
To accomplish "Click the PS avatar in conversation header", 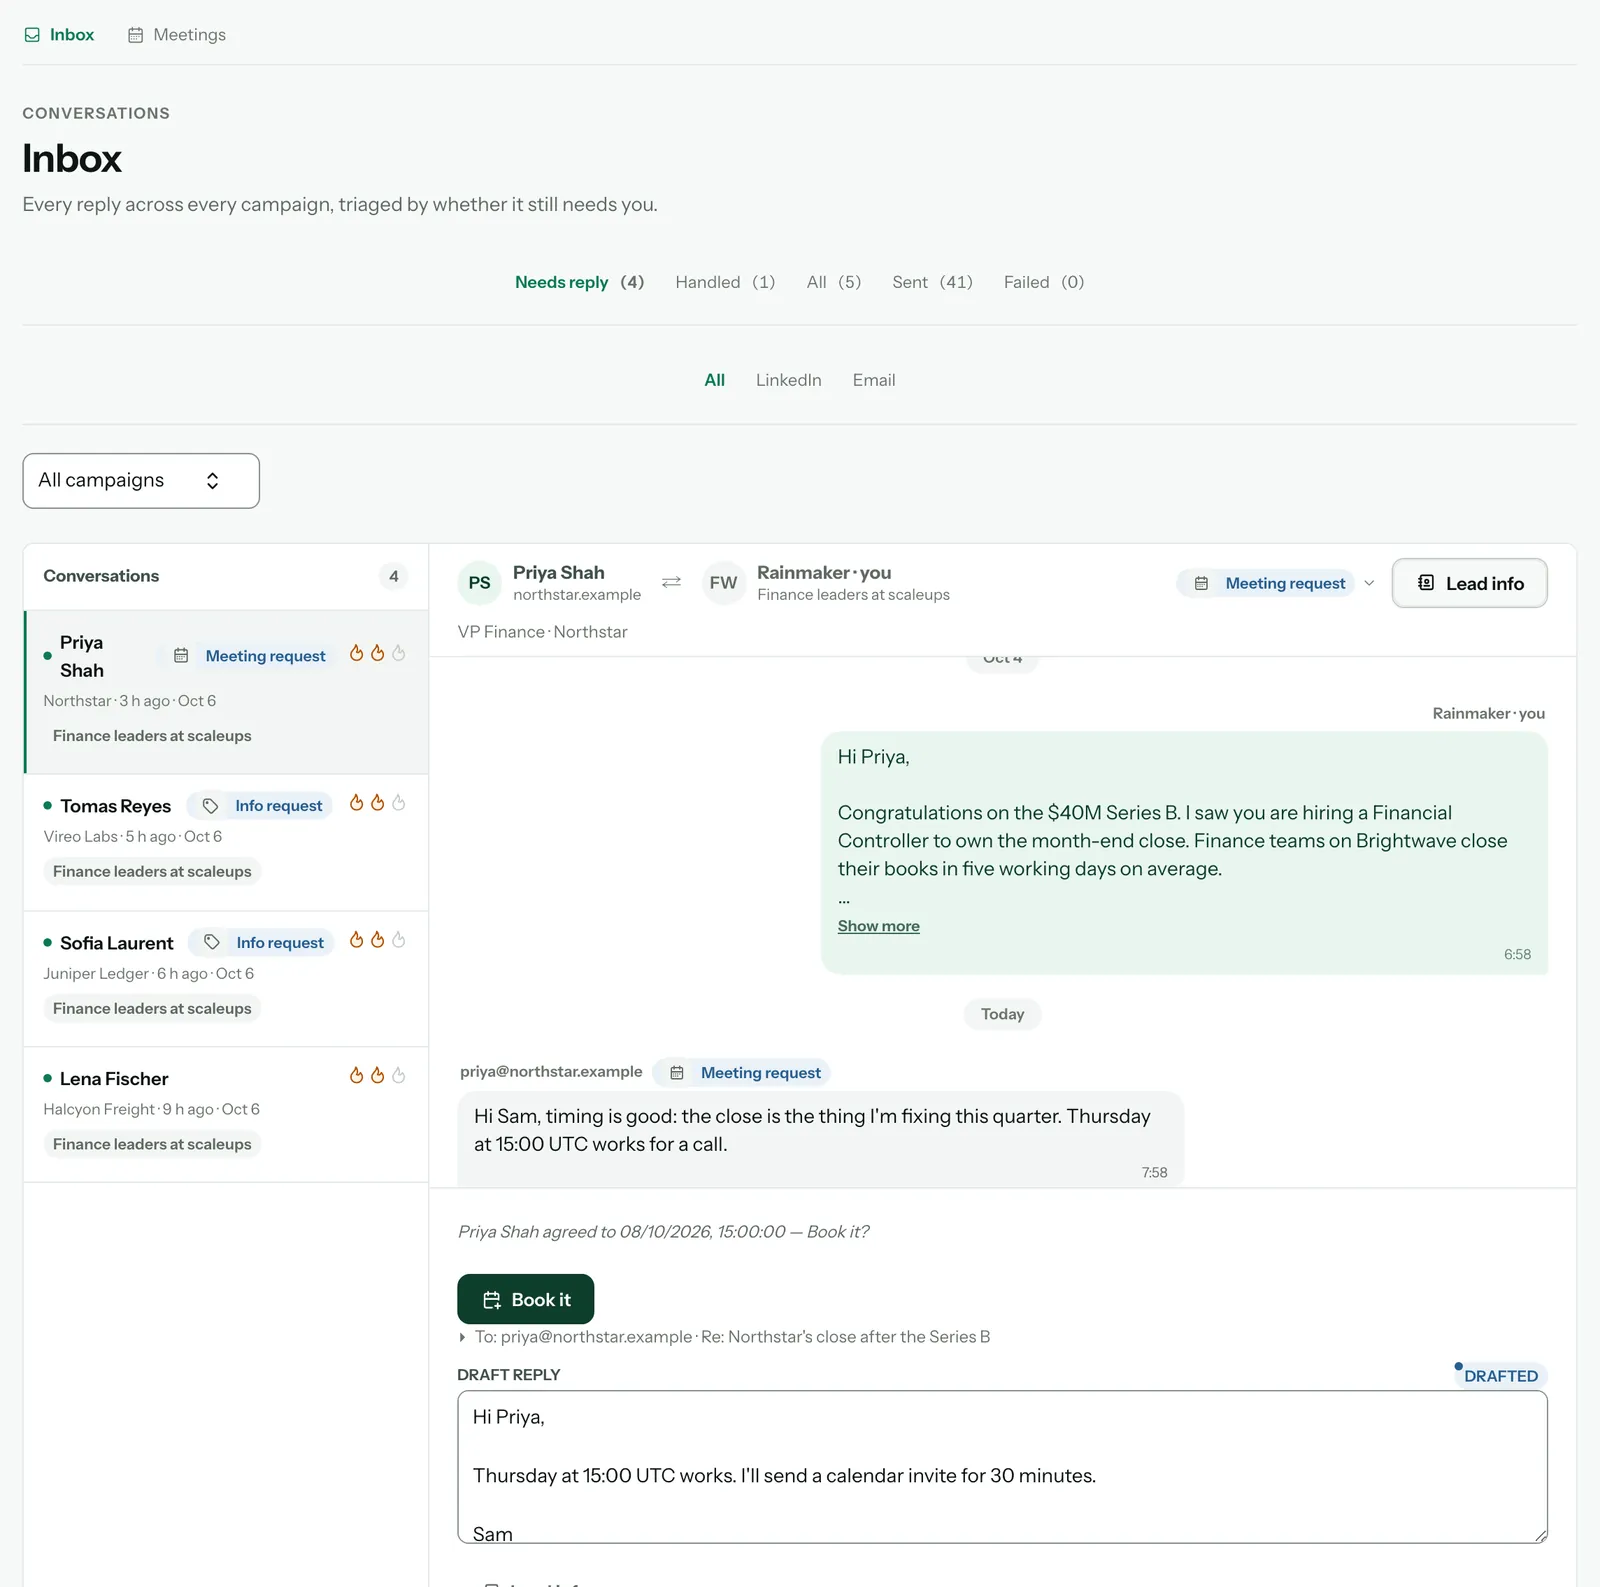I will pyautogui.click(x=480, y=583).
